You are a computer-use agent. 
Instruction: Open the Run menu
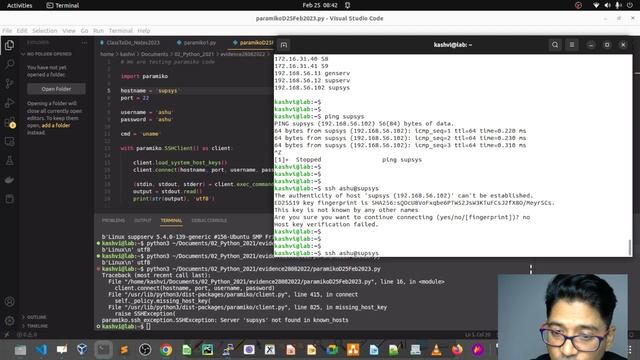[x=98, y=31]
